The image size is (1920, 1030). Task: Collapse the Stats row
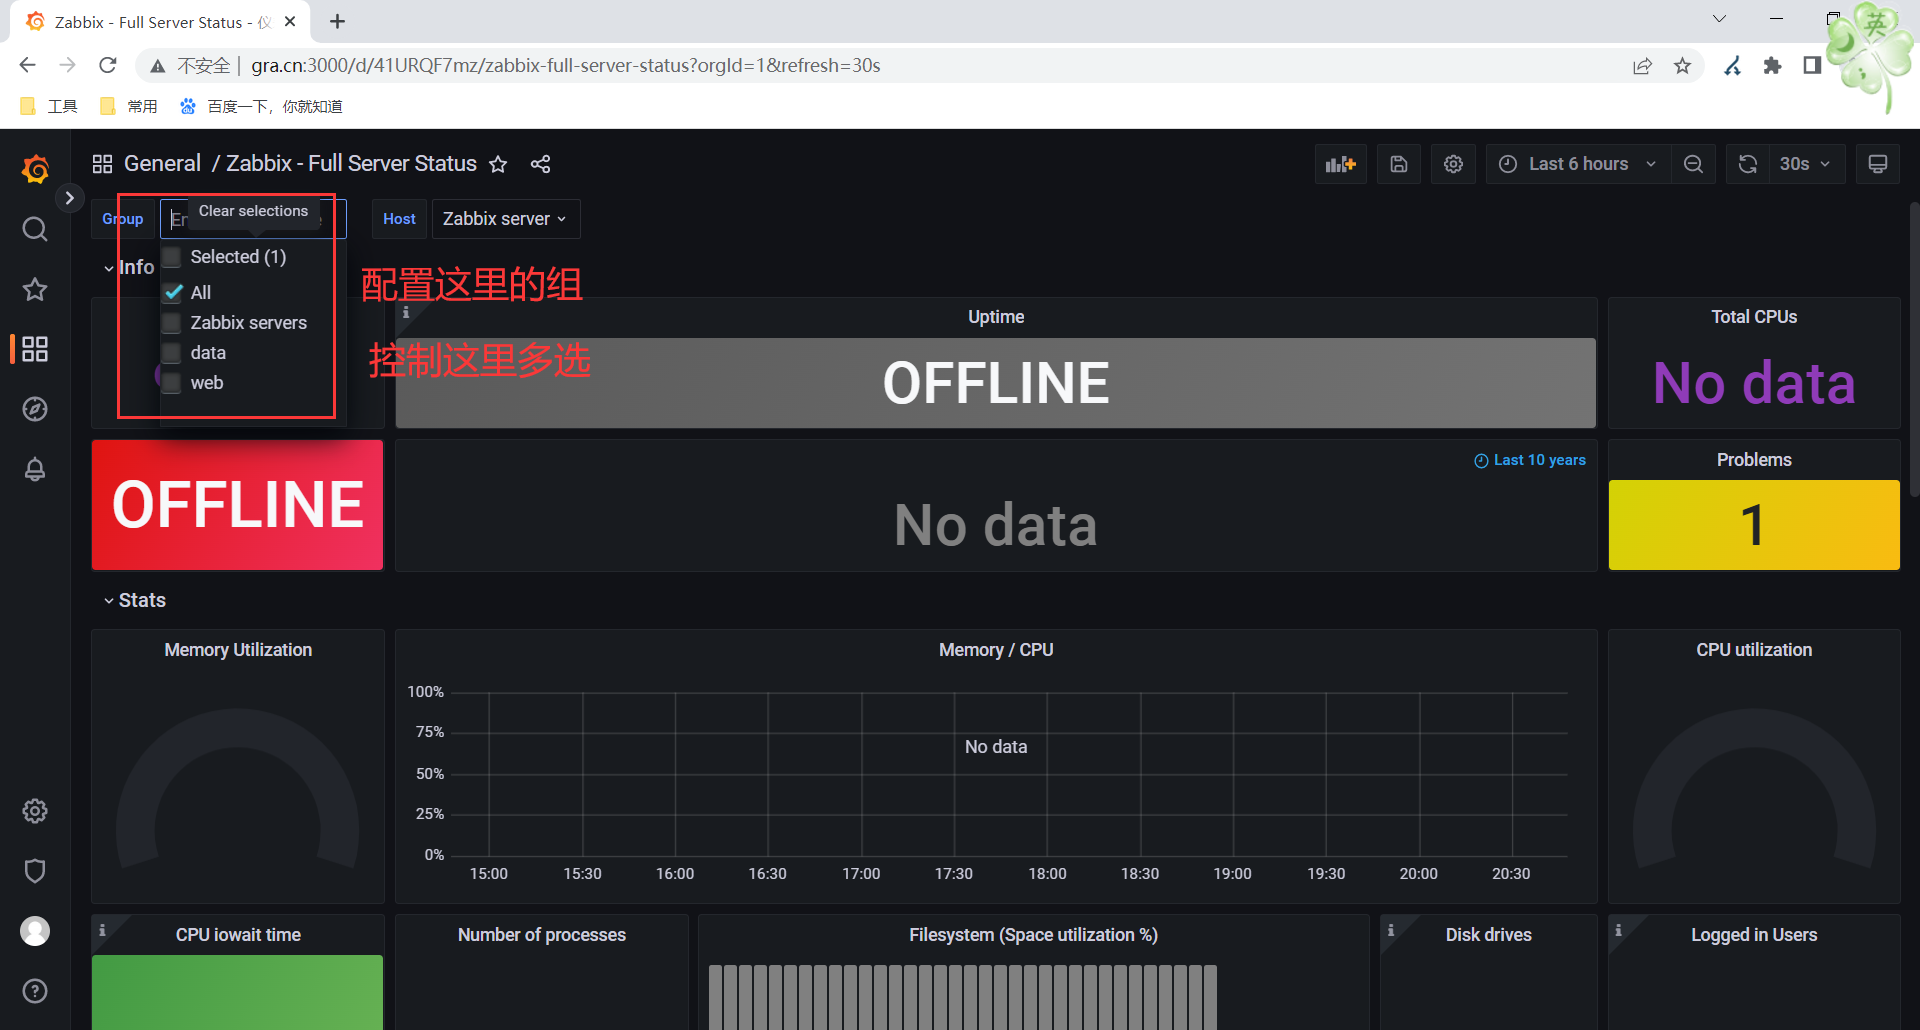click(135, 600)
